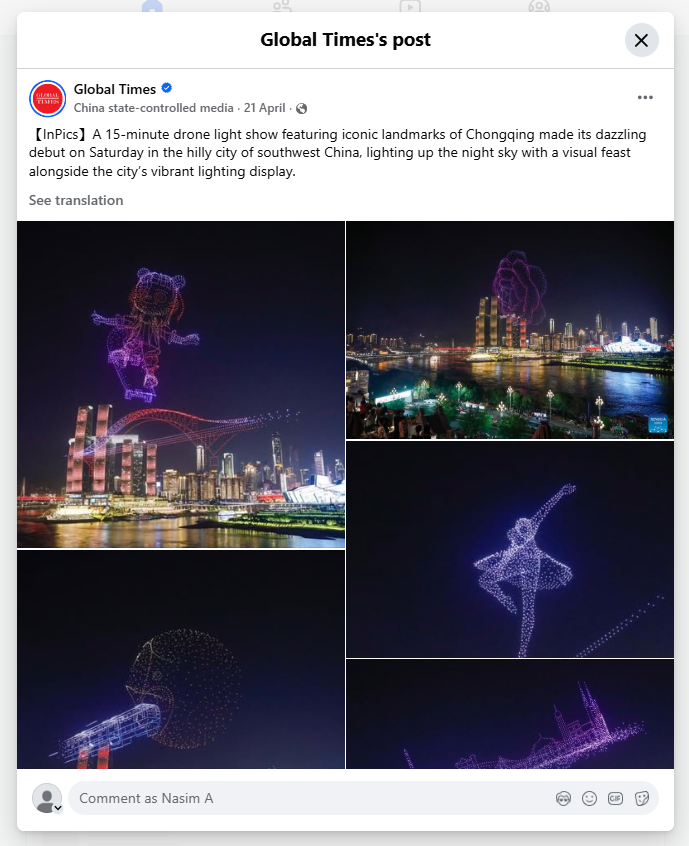Click See translation link
The height and width of the screenshot is (846, 689).
[76, 200]
